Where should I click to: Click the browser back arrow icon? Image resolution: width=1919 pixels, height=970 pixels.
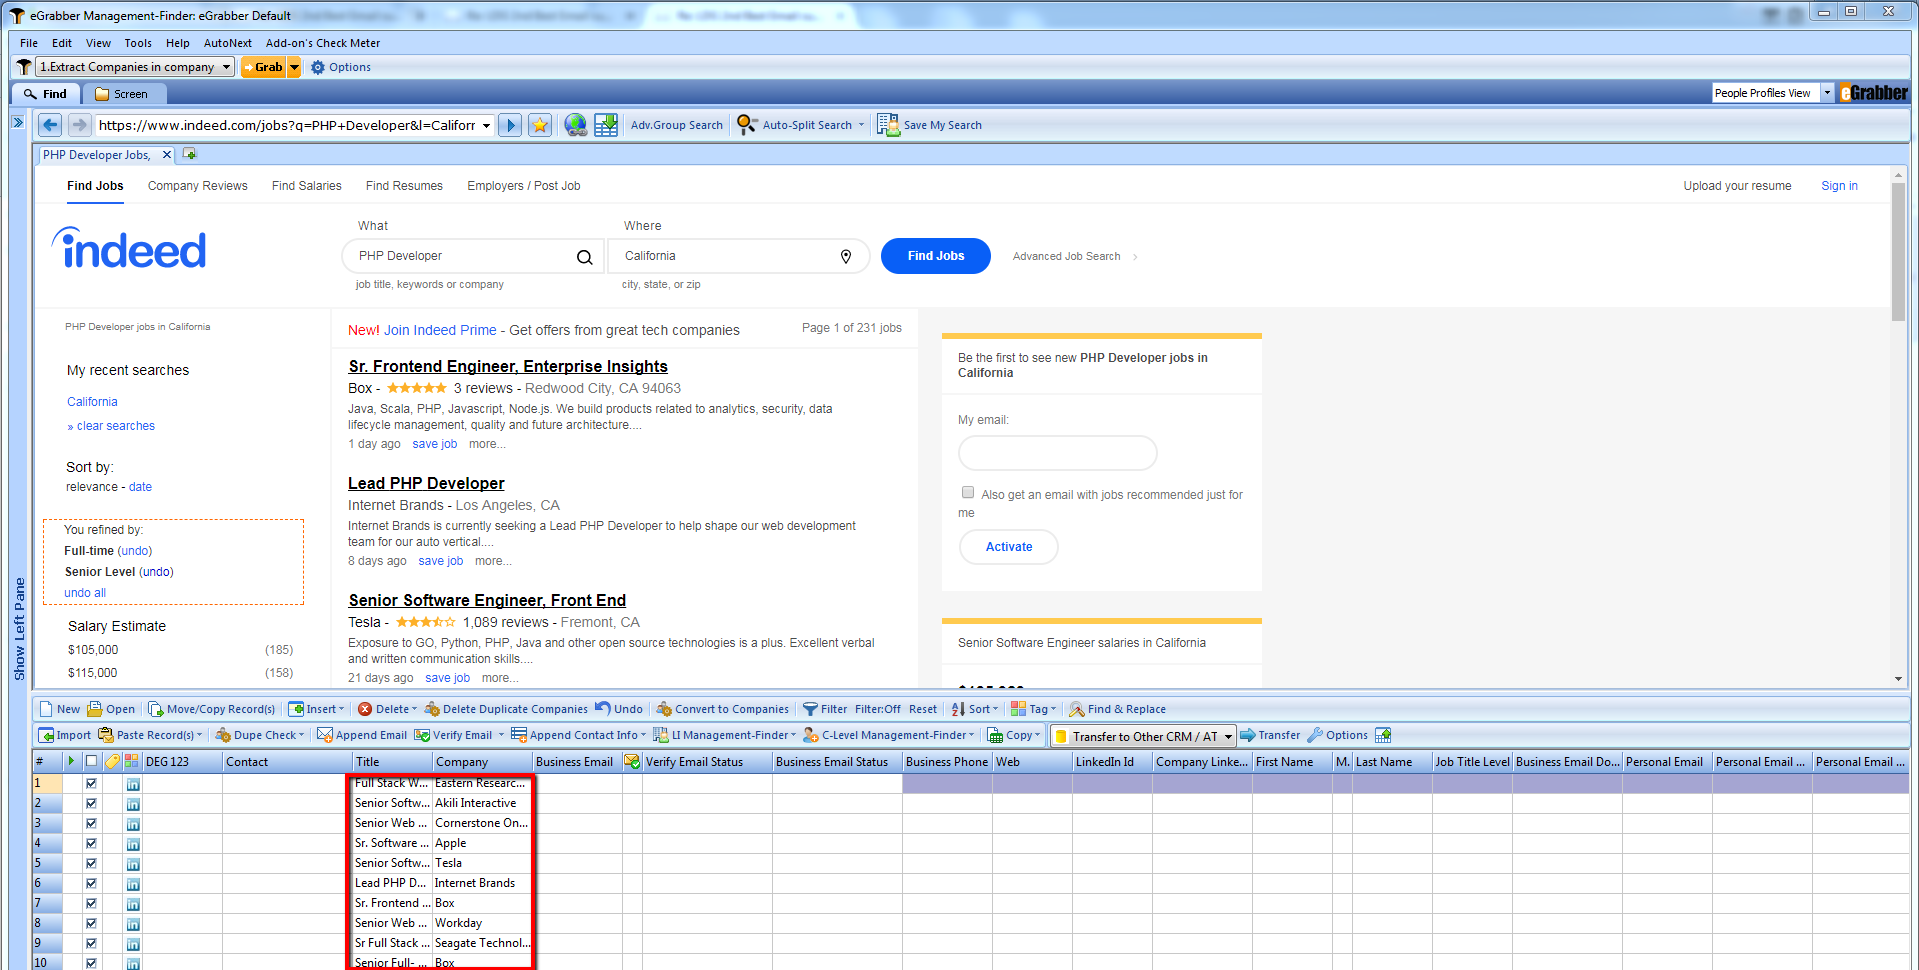click(50, 125)
